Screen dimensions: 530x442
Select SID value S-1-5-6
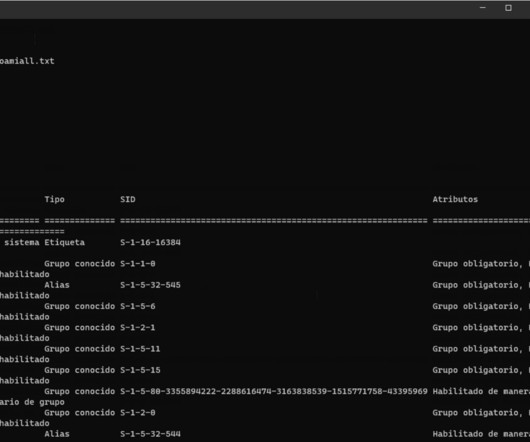pyautogui.click(x=138, y=306)
